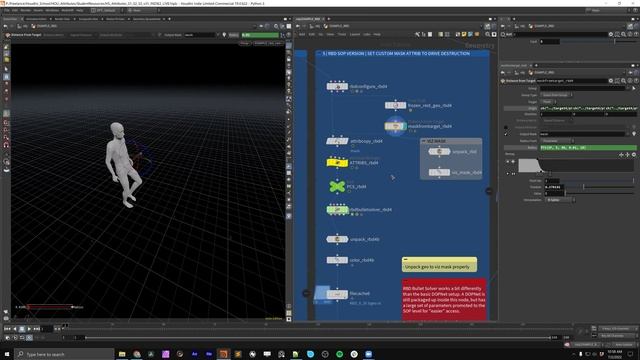Click the Remap ramp graph
The width and height of the screenshot is (640, 360).
tap(576, 165)
